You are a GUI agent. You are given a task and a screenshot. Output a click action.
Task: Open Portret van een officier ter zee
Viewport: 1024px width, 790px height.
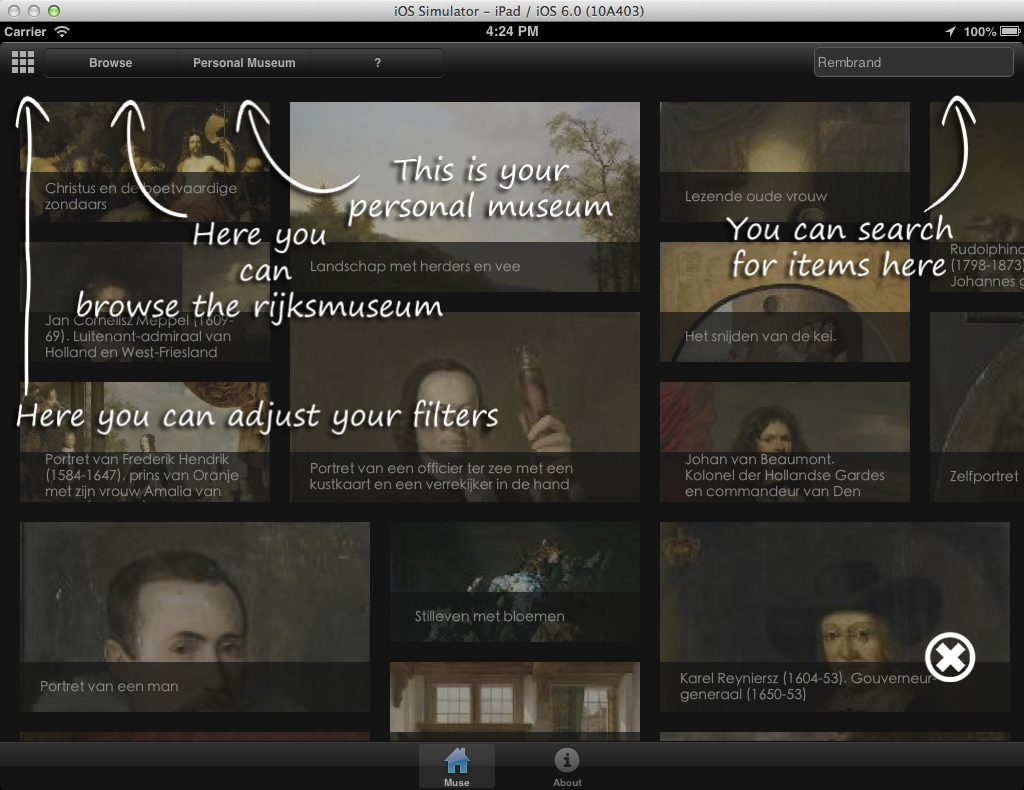click(465, 407)
